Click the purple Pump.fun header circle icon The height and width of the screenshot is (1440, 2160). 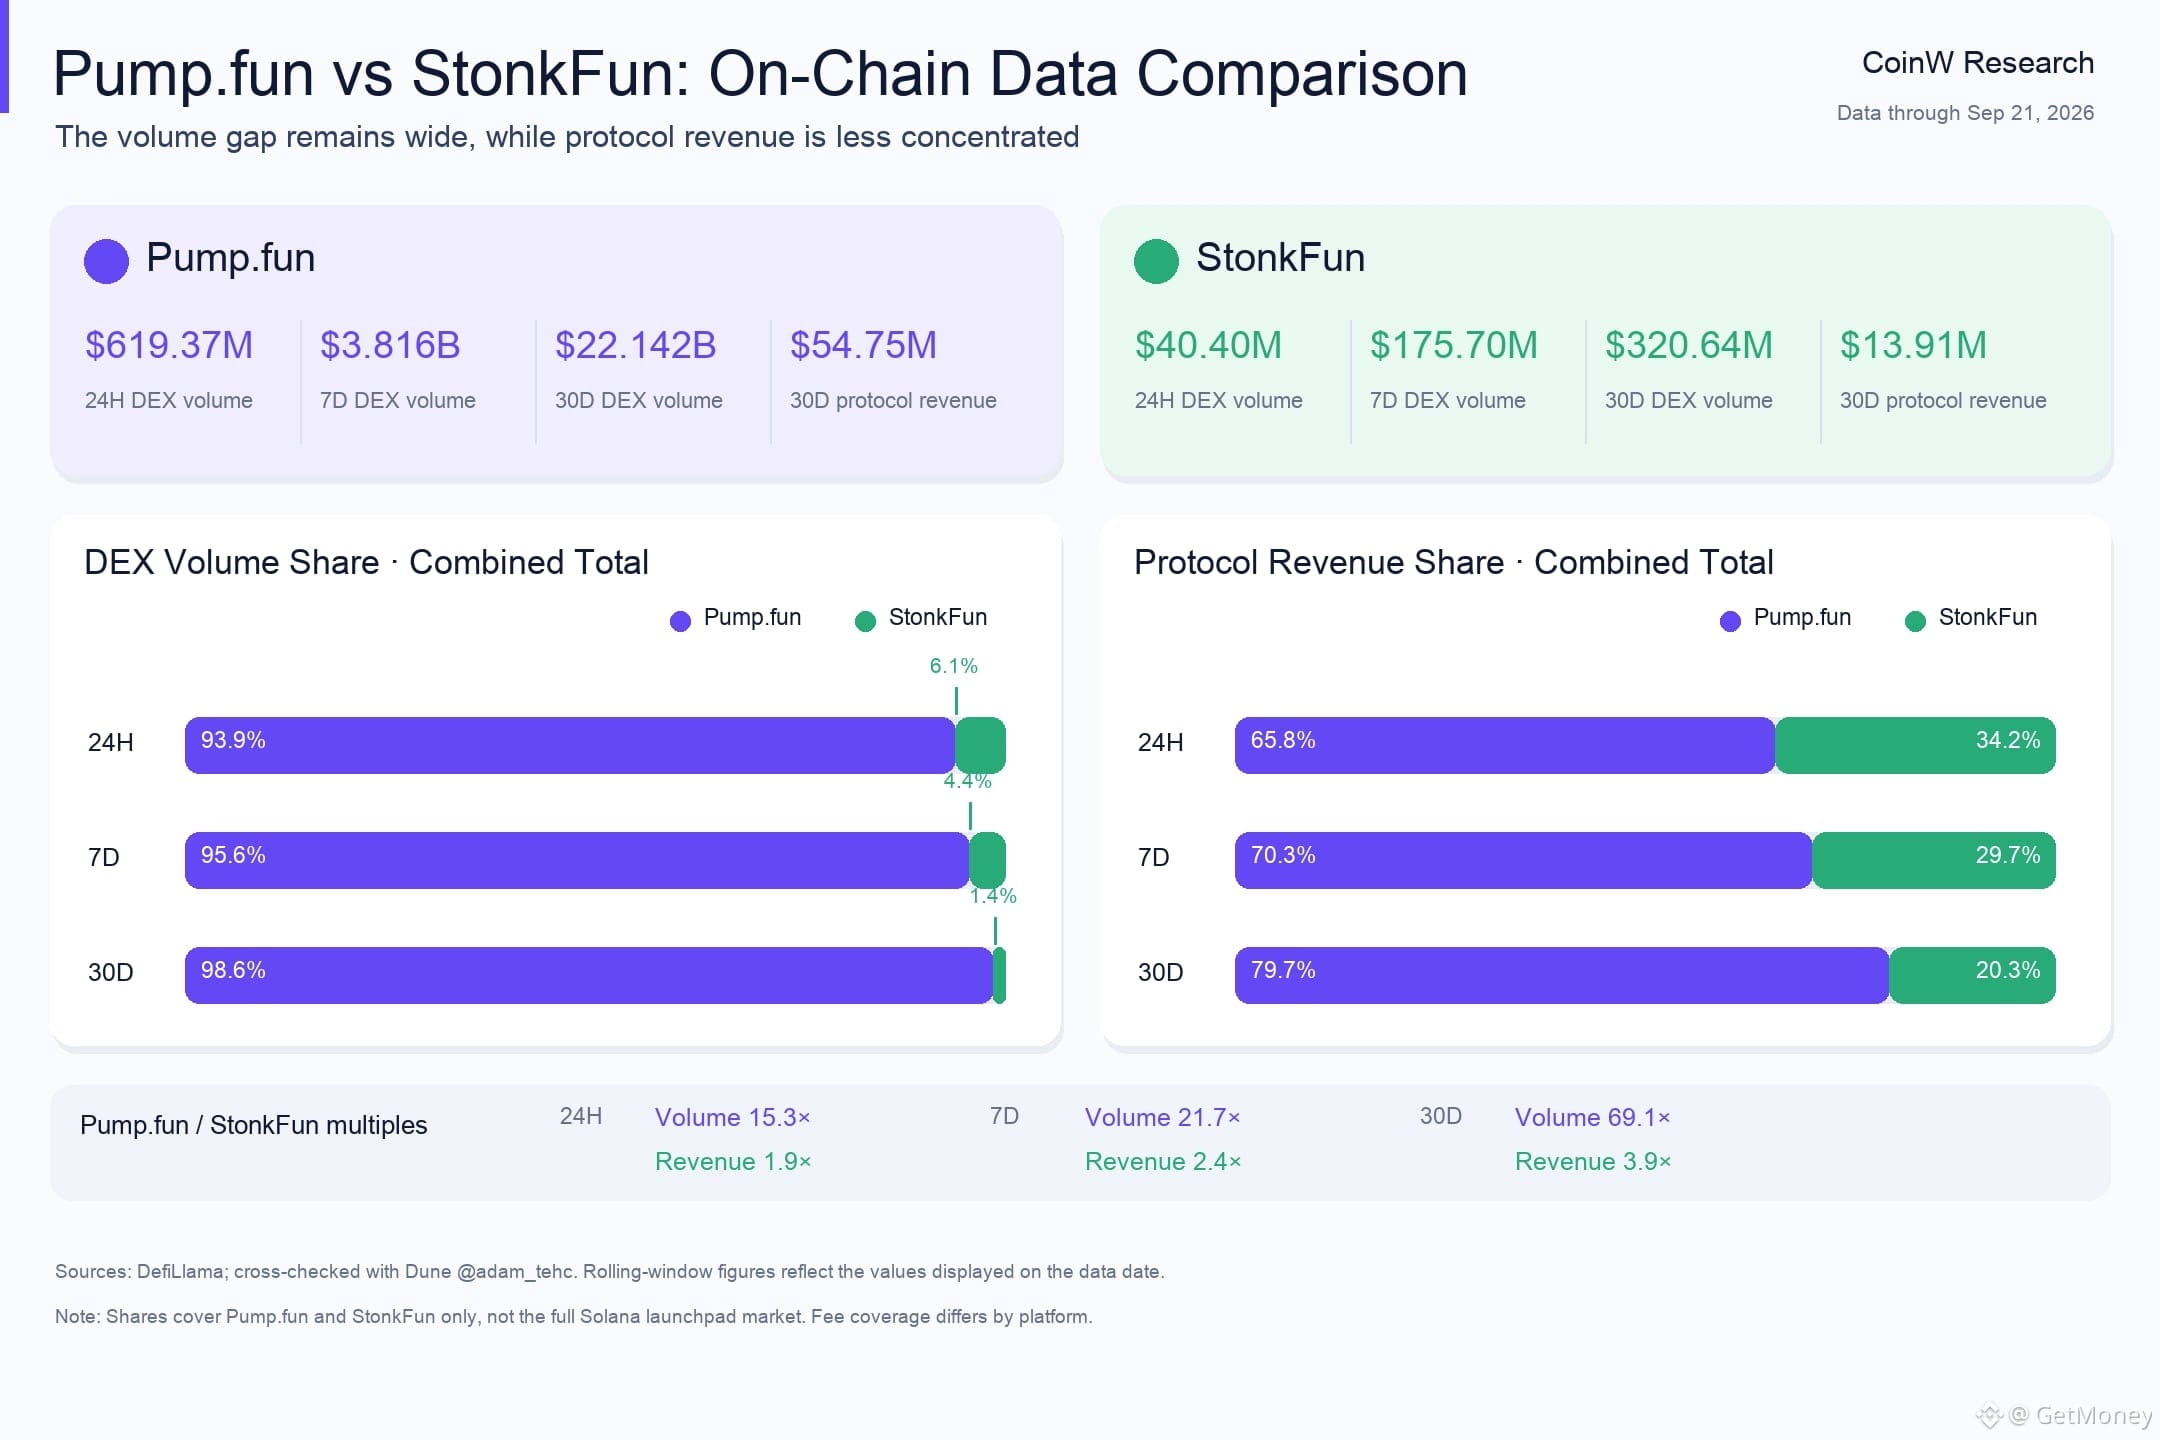(106, 261)
